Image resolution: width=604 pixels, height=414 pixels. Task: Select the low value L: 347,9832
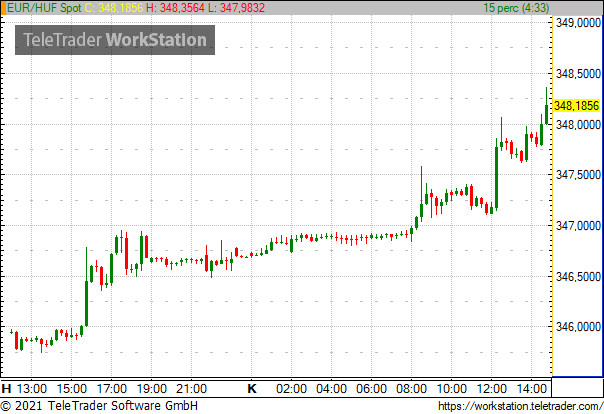[x=237, y=8]
